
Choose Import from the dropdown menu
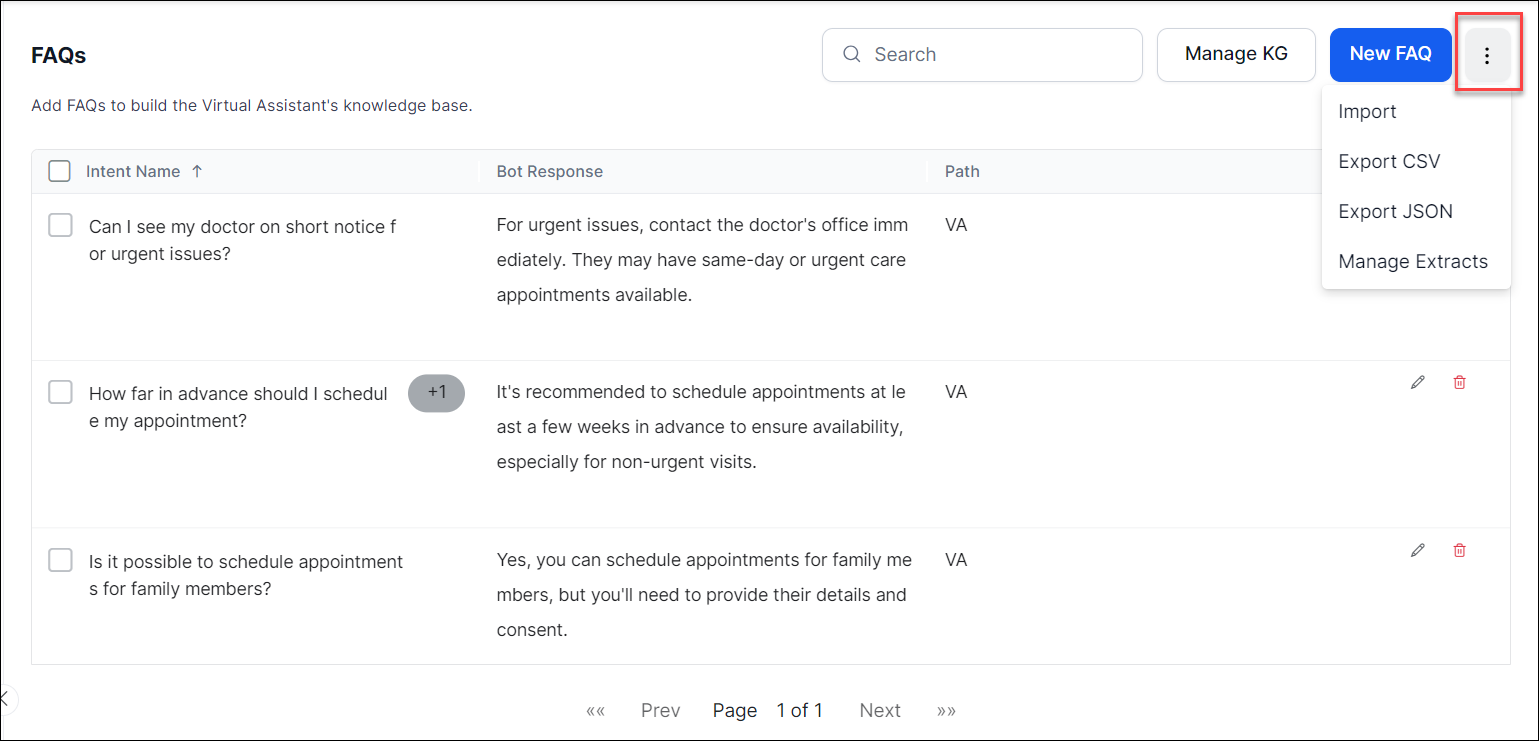[1367, 111]
